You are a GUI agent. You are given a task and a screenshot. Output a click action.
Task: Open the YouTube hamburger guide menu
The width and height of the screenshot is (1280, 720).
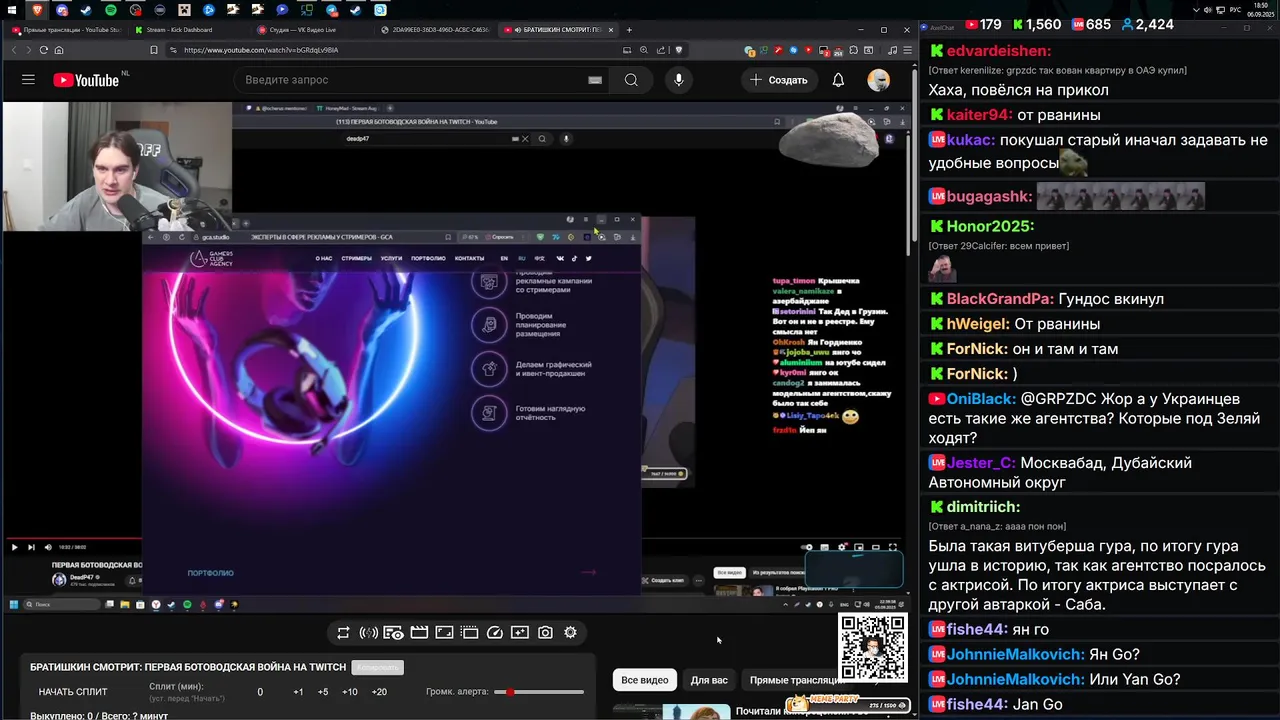[28, 80]
